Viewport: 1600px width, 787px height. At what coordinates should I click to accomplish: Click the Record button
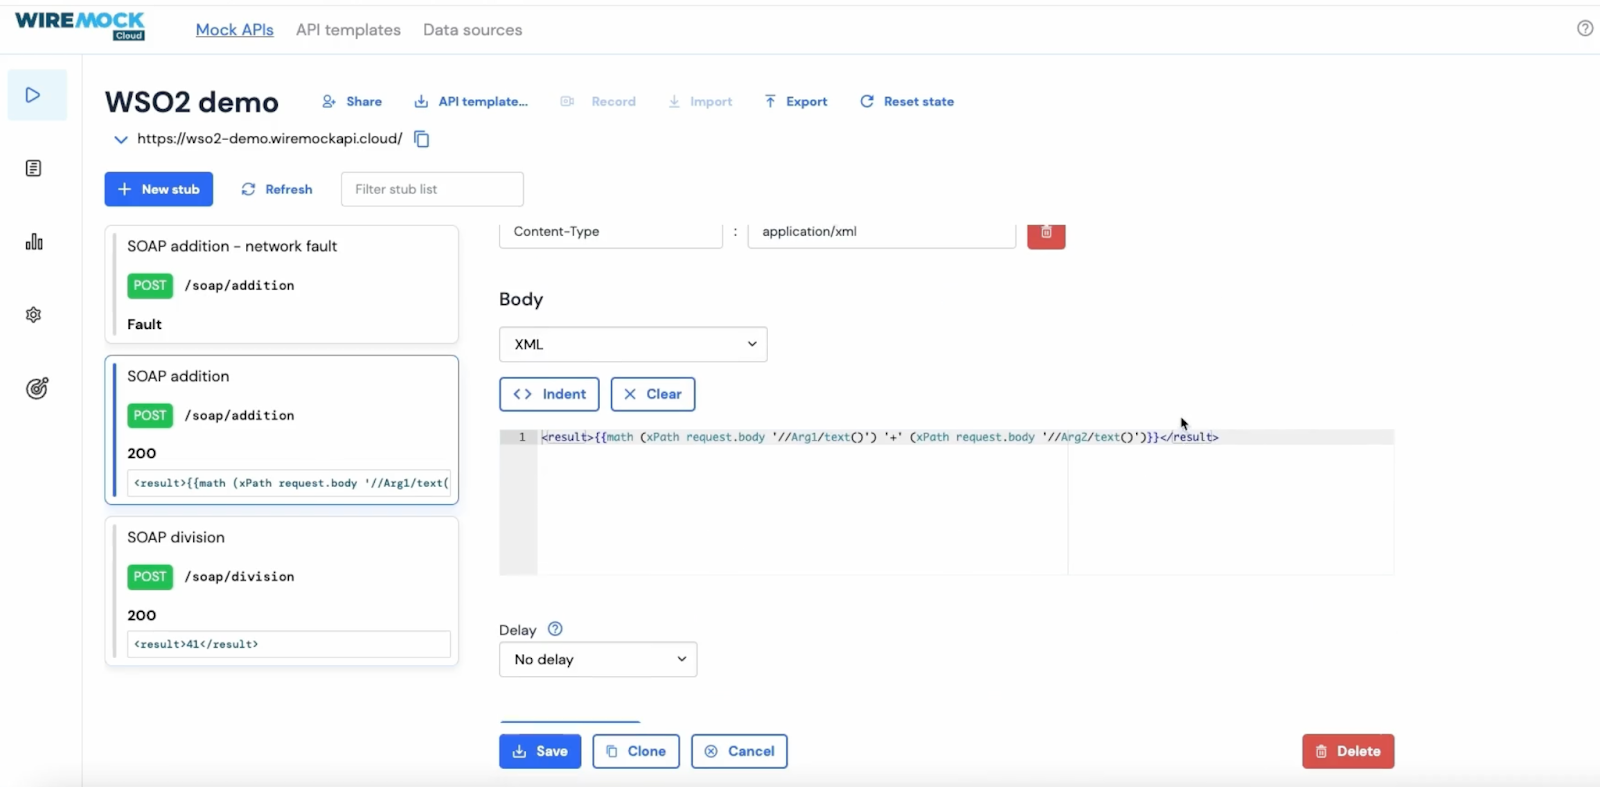pyautogui.click(x=598, y=101)
